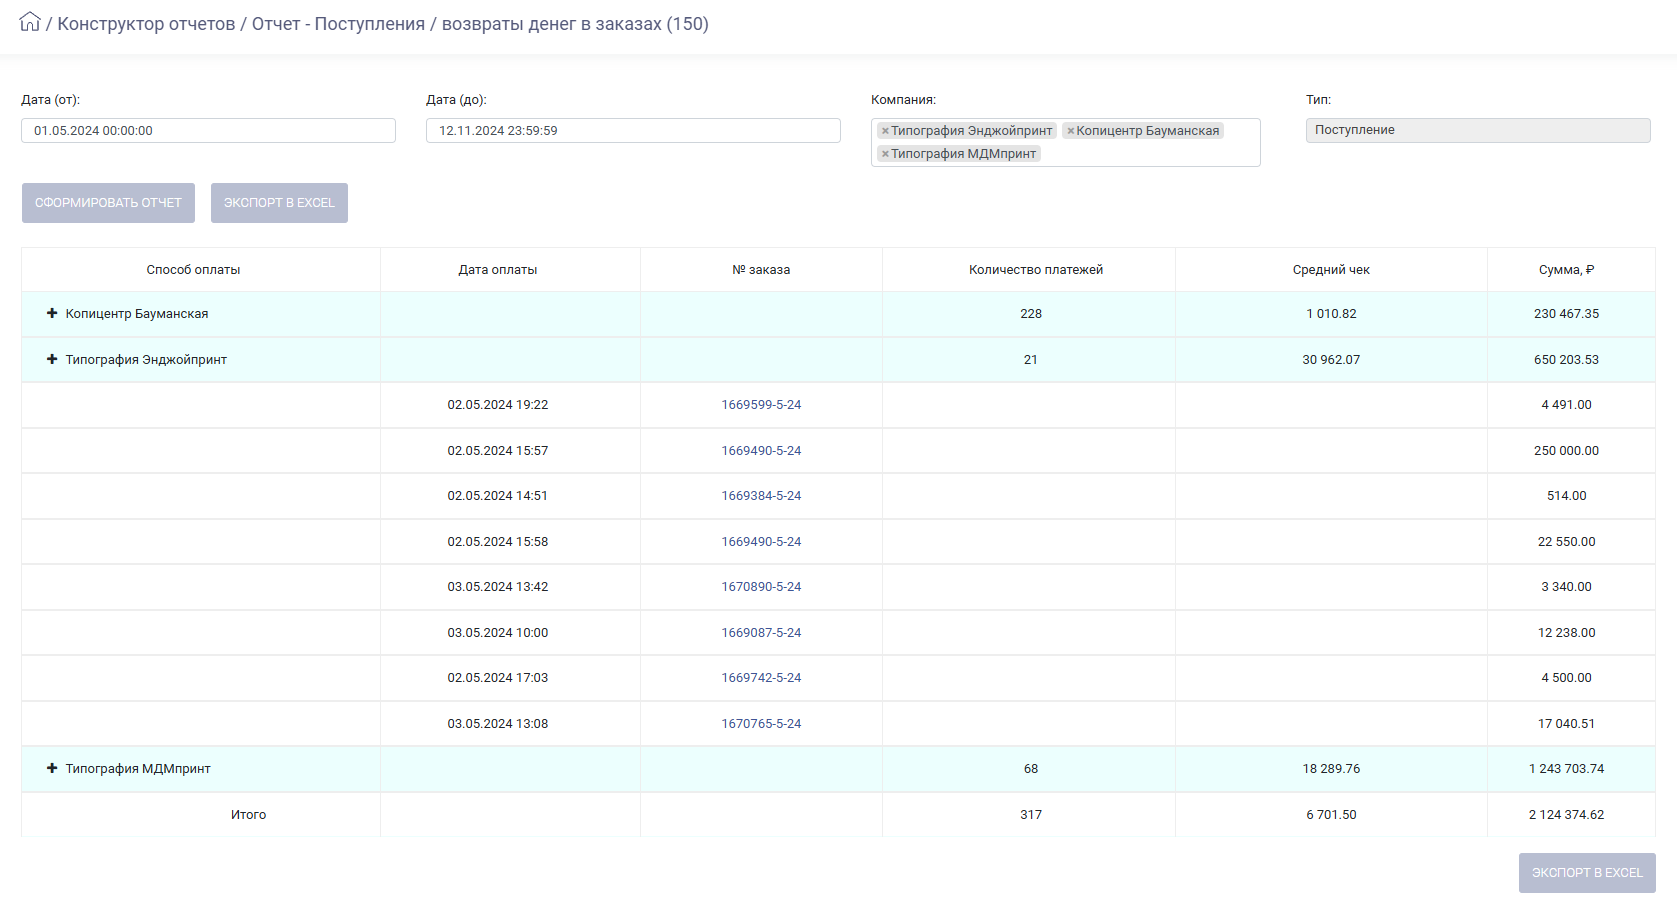Select payment date 03.05.2024 13:42

pos(498,587)
